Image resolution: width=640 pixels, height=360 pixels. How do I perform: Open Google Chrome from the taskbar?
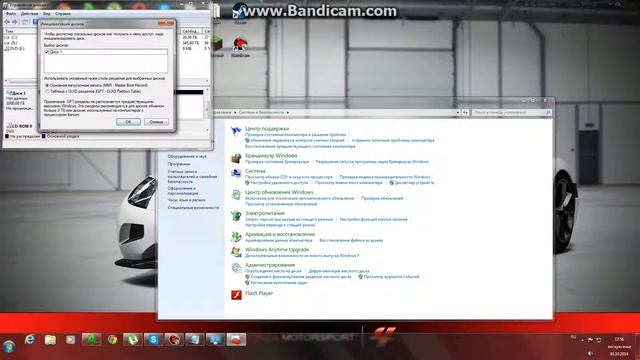click(112, 340)
